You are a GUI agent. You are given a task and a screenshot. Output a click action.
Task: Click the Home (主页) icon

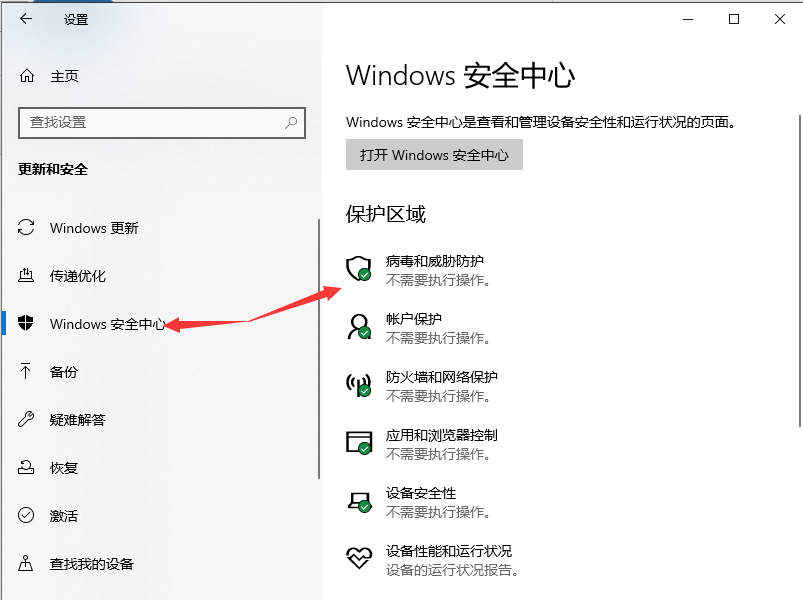tap(27, 76)
